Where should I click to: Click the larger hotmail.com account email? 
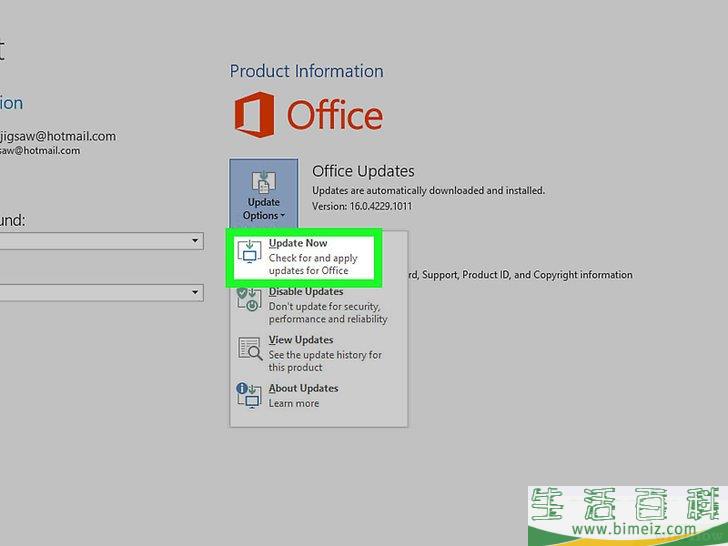coord(58,136)
